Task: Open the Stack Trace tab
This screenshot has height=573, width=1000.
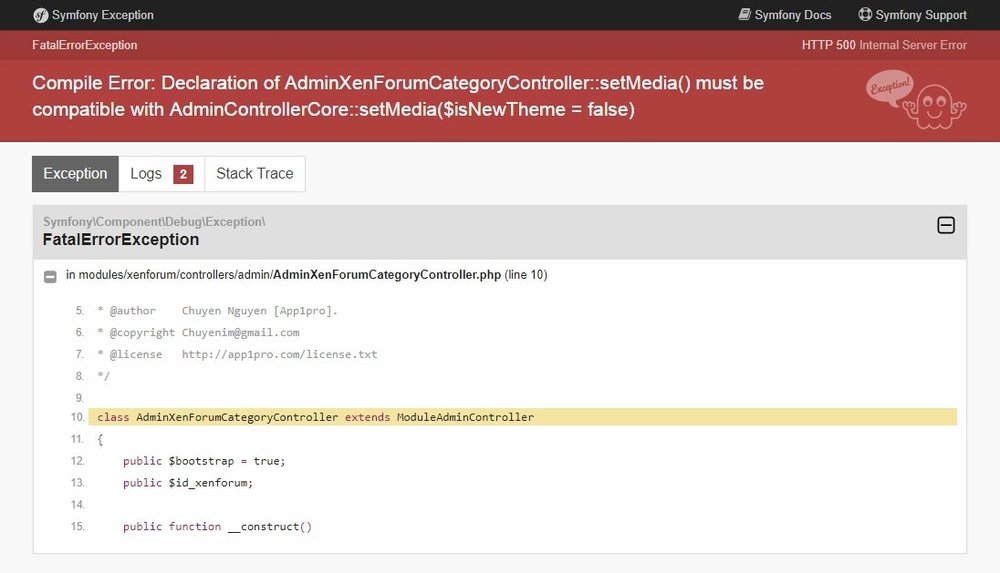Action: (x=254, y=174)
